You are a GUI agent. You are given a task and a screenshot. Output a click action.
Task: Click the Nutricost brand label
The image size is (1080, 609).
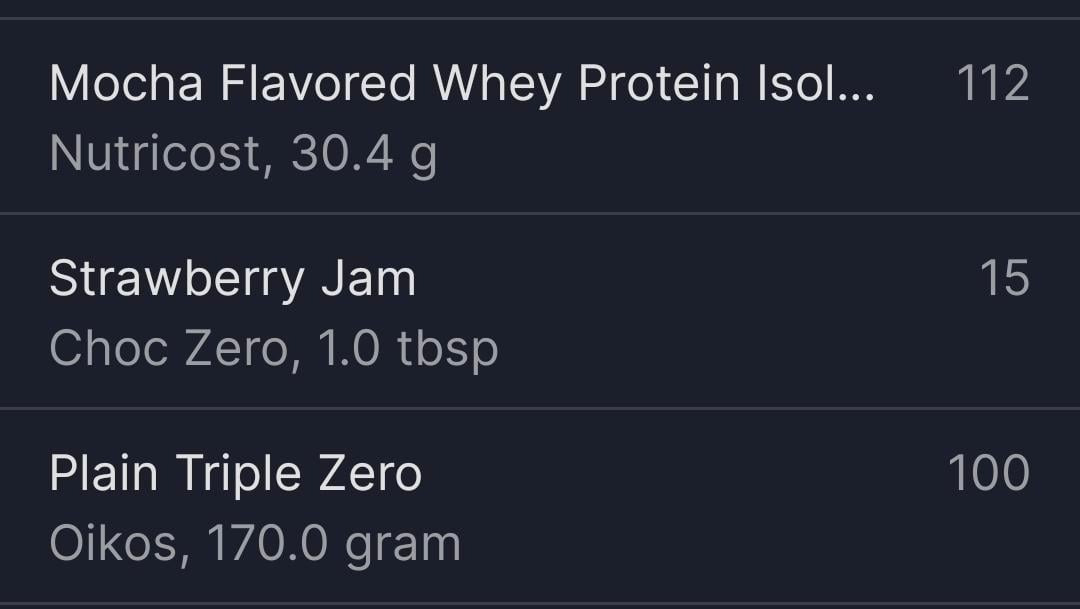point(155,154)
